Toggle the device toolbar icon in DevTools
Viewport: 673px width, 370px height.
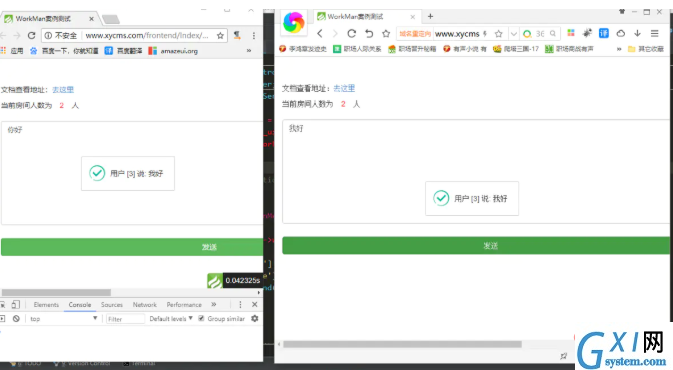pos(15,304)
